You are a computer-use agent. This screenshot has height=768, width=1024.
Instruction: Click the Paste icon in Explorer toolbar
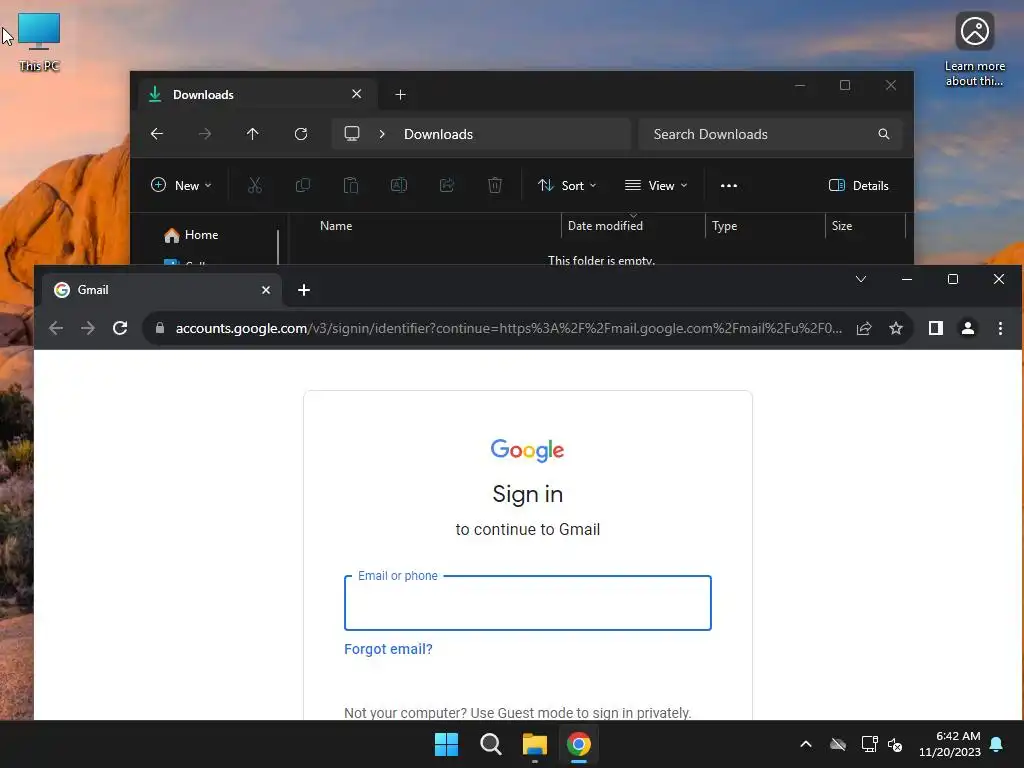351,185
